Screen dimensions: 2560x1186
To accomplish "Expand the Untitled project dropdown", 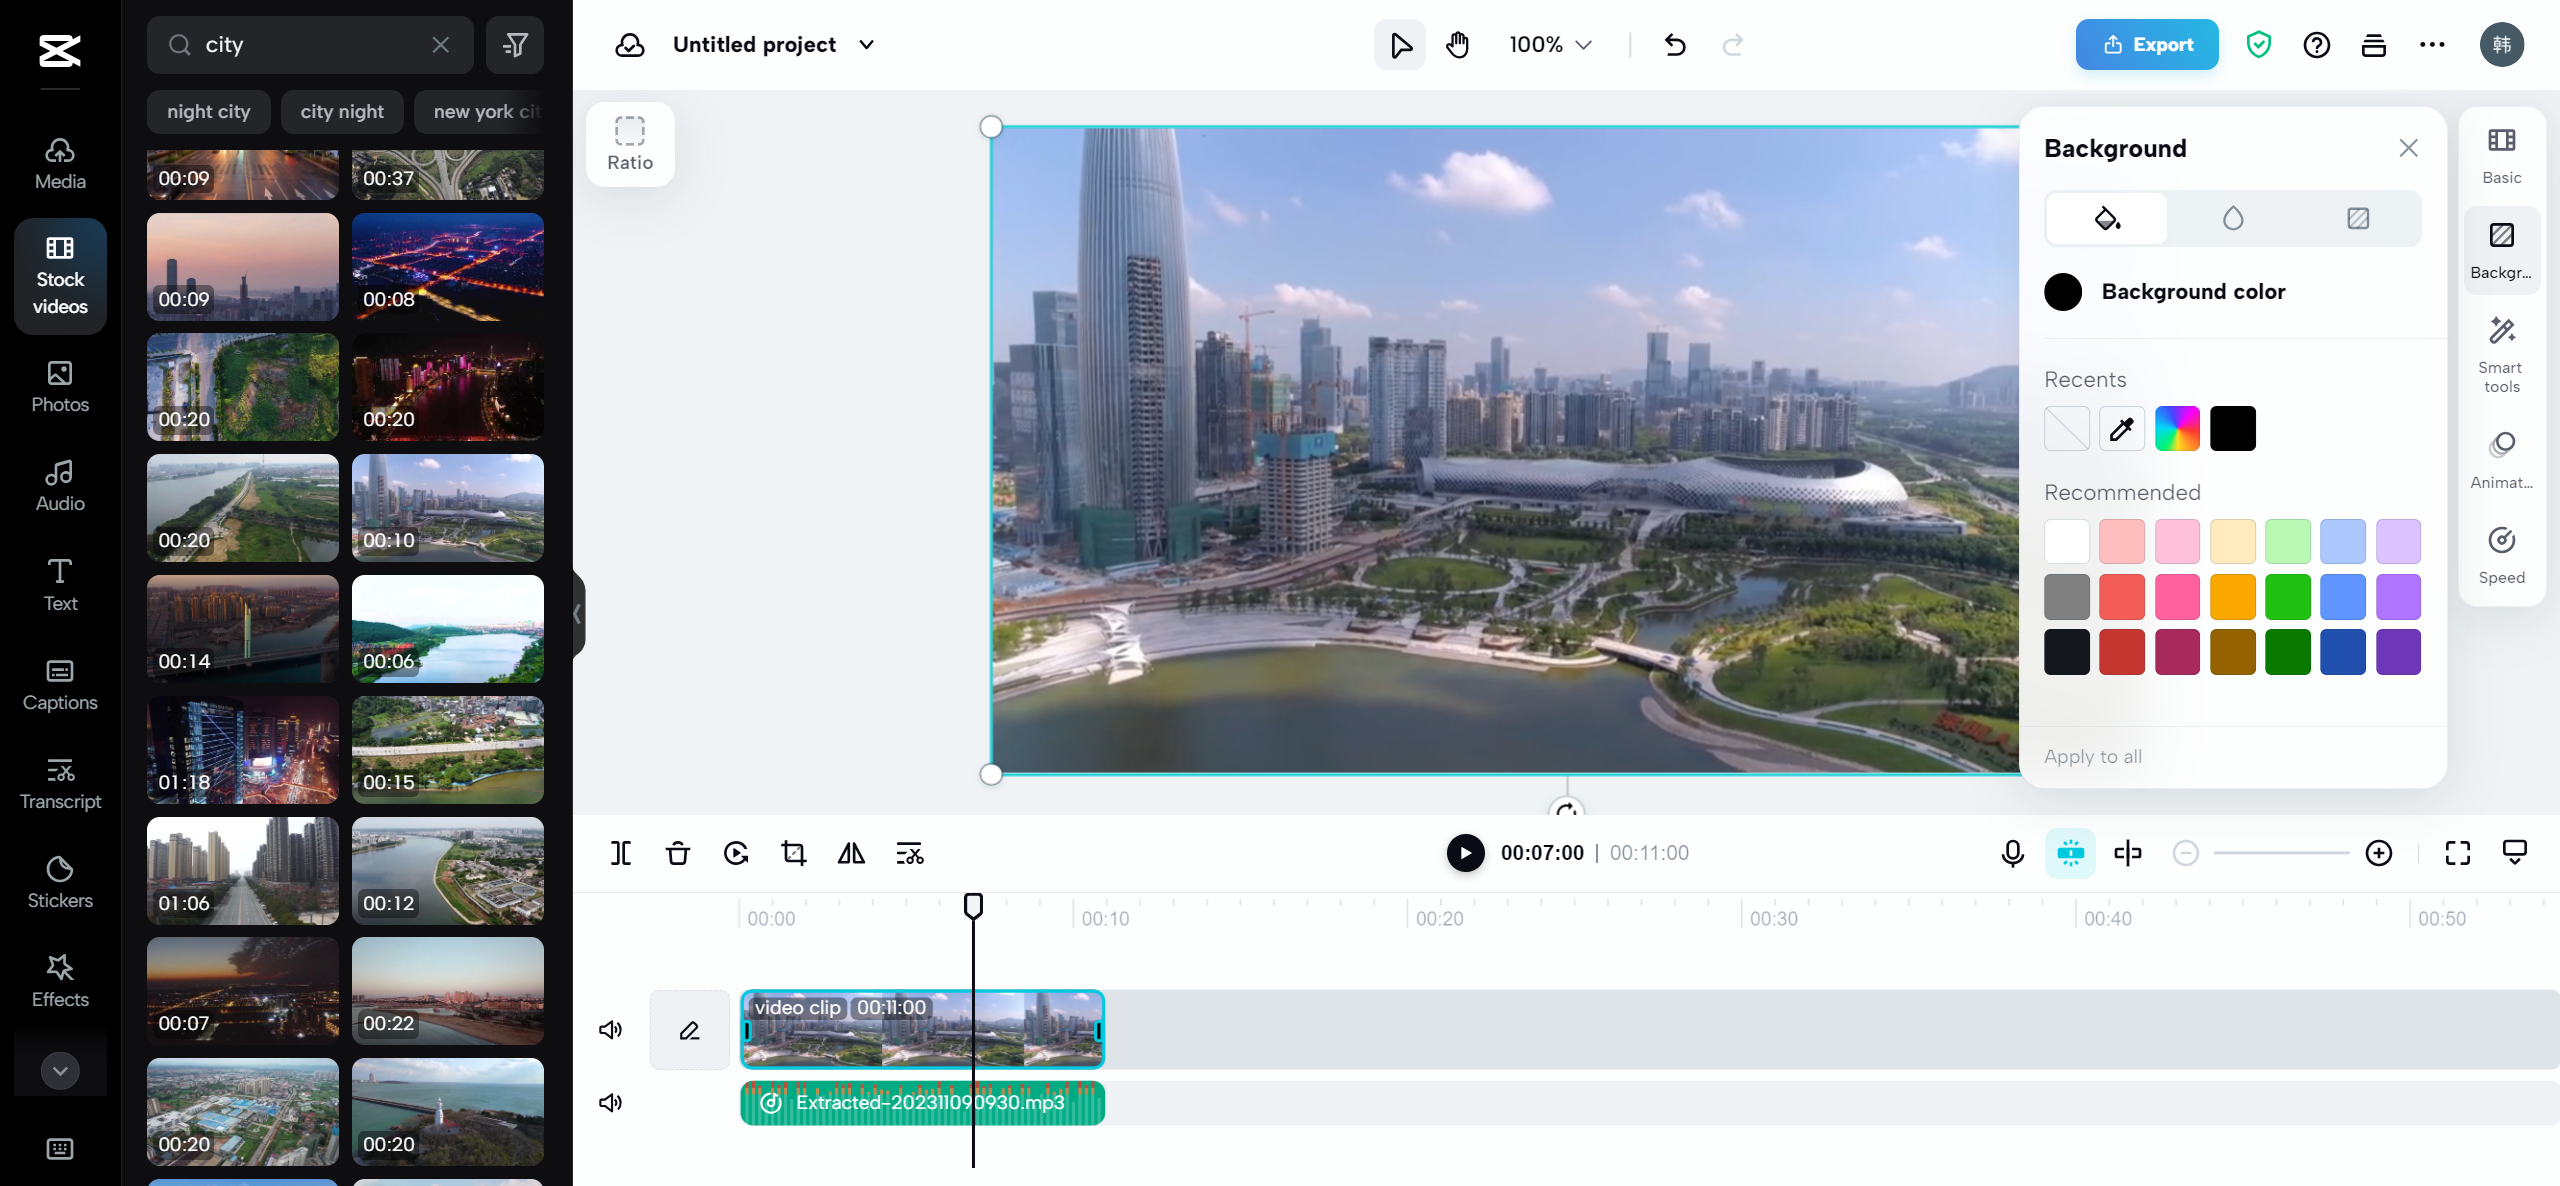I will [x=867, y=45].
